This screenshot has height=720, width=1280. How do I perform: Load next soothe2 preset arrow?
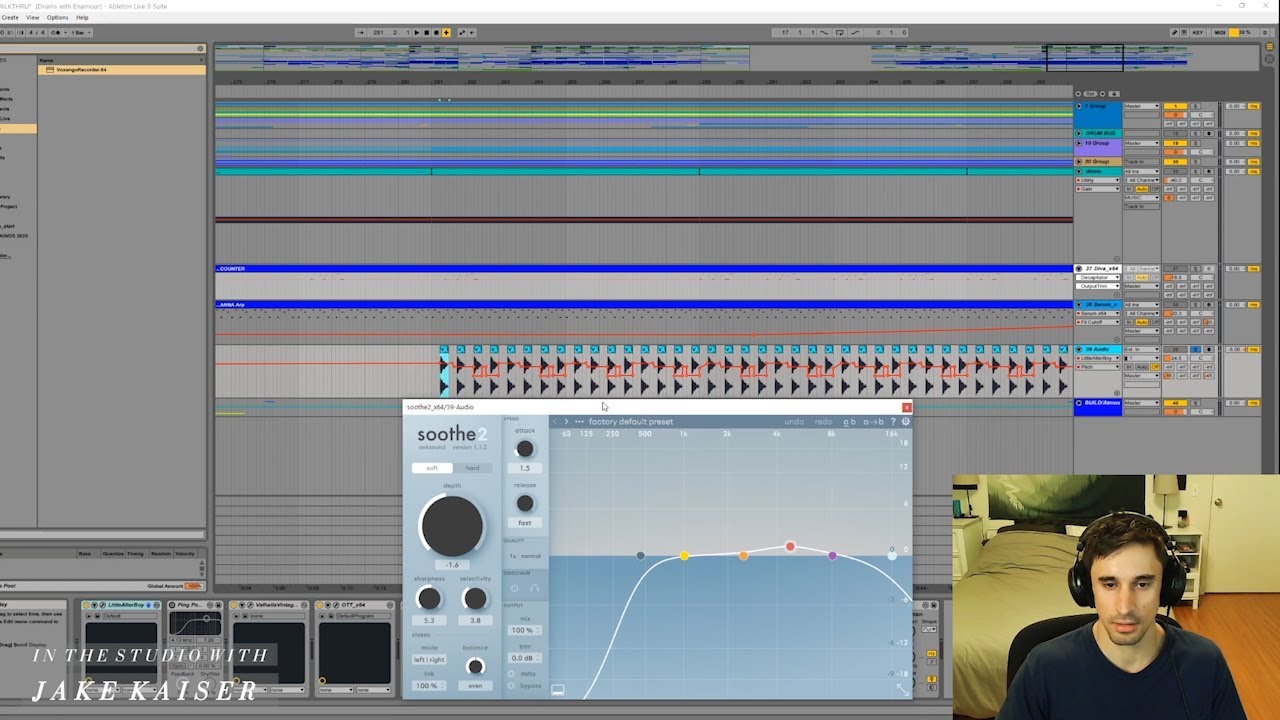point(566,421)
